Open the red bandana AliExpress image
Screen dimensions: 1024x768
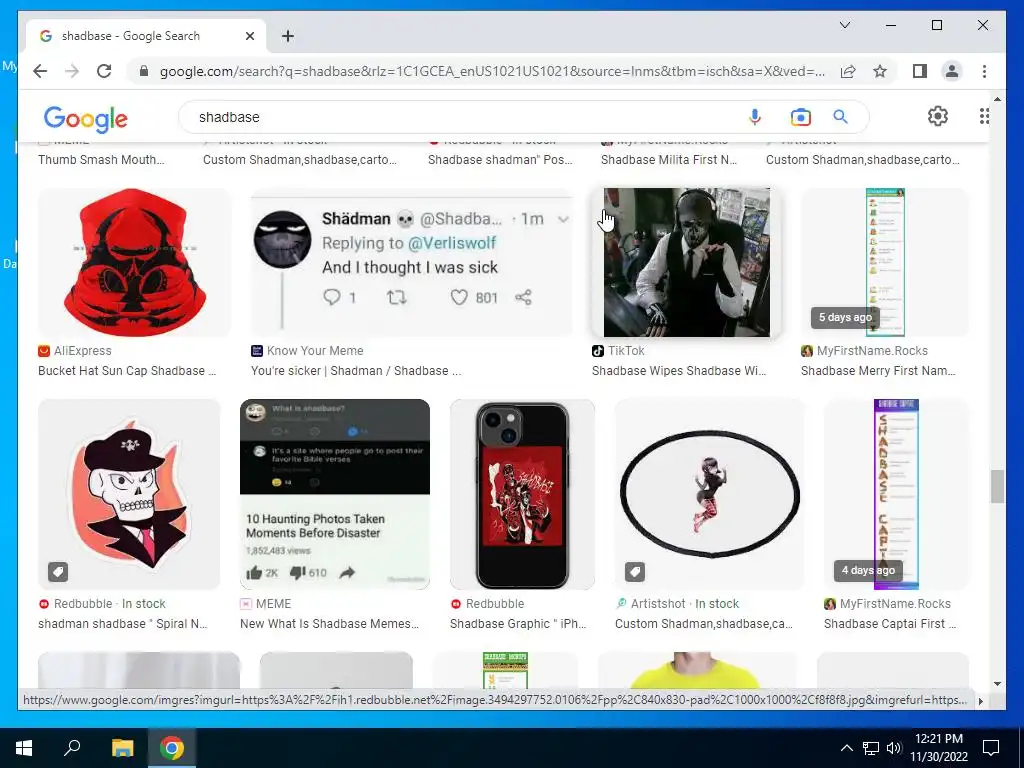135,262
